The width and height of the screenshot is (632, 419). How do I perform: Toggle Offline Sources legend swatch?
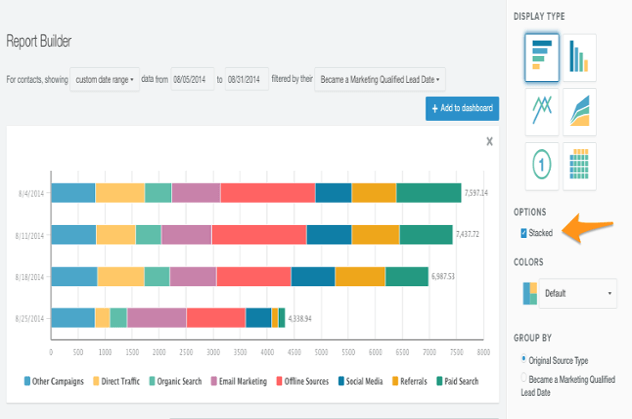click(x=279, y=381)
